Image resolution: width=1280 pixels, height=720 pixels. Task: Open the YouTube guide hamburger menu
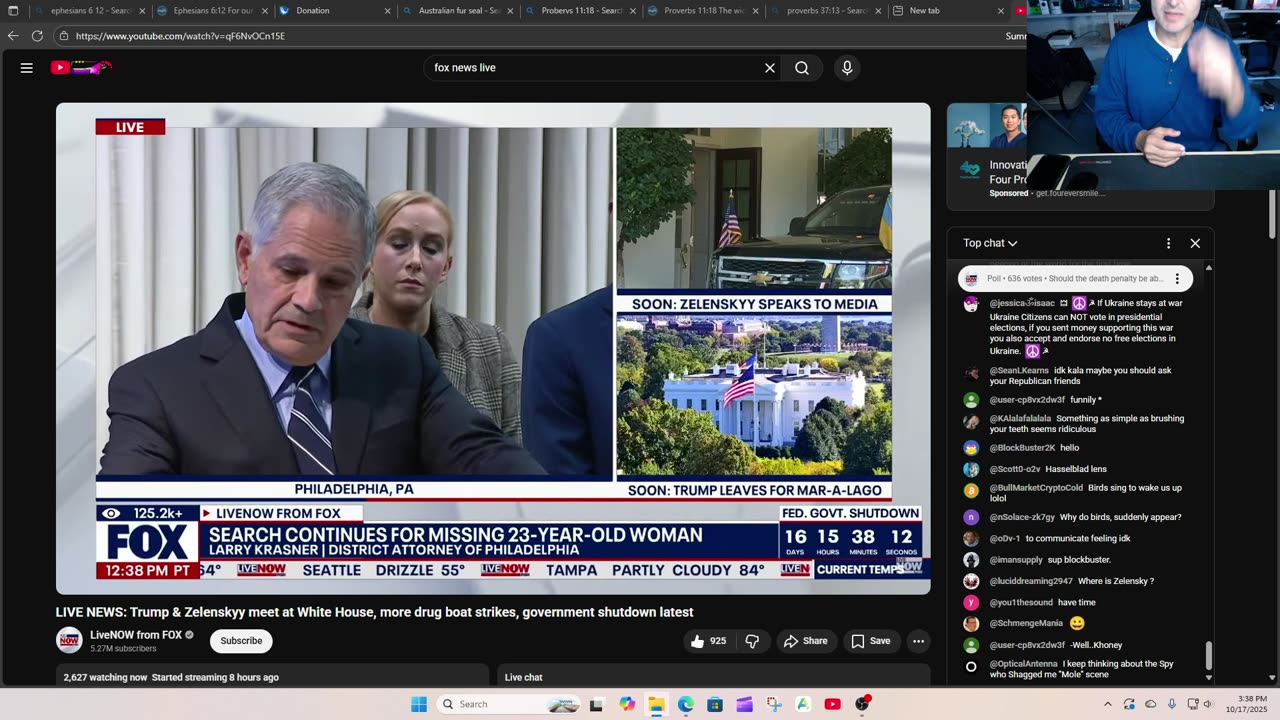27,68
